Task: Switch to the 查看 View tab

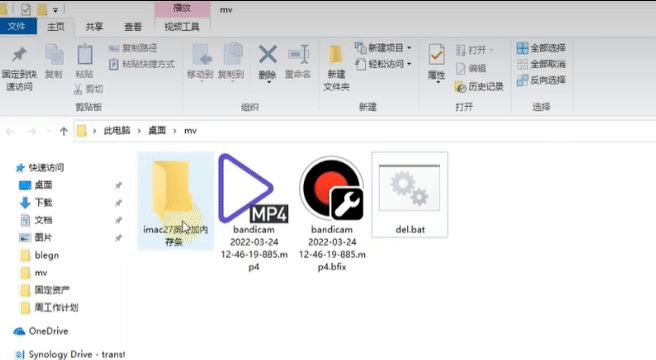Action: (133, 27)
